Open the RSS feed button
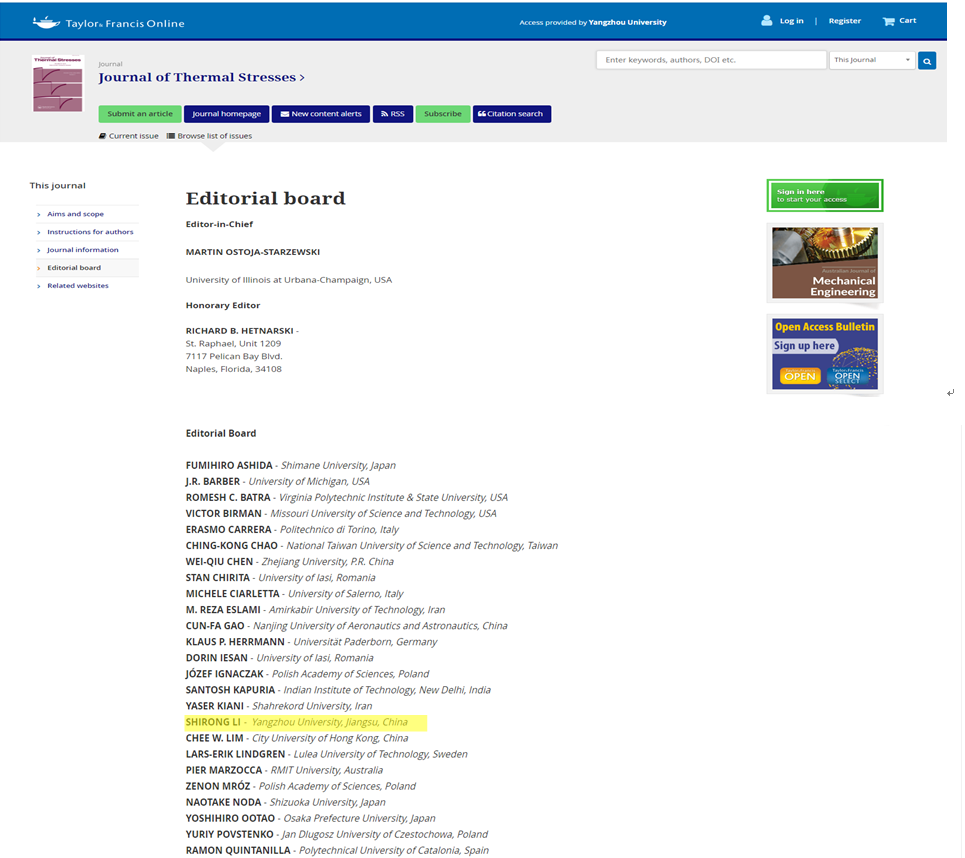Image resolution: width=965 pixels, height=858 pixels. tap(392, 114)
